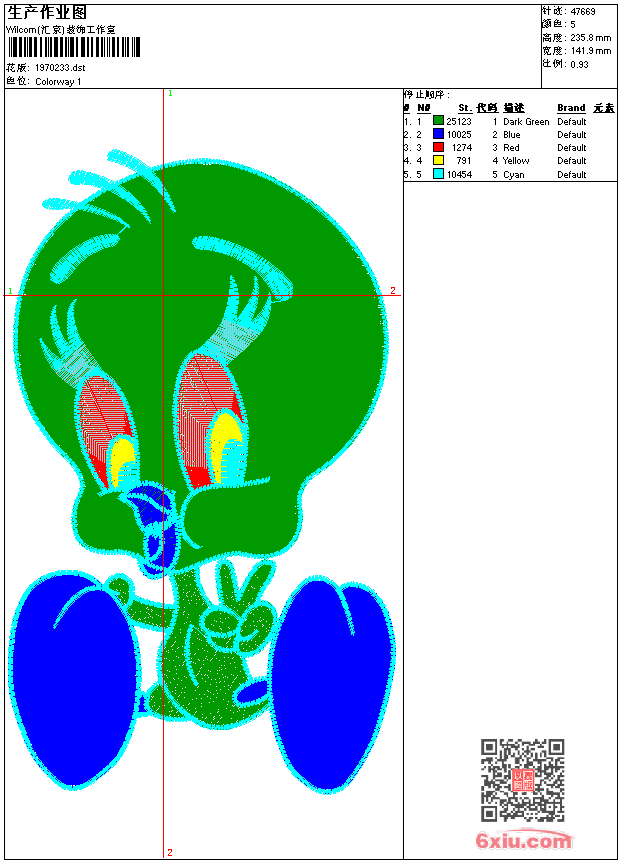Click stitch count 25123 in Dark Green row
The image size is (620, 860).
click(x=459, y=122)
